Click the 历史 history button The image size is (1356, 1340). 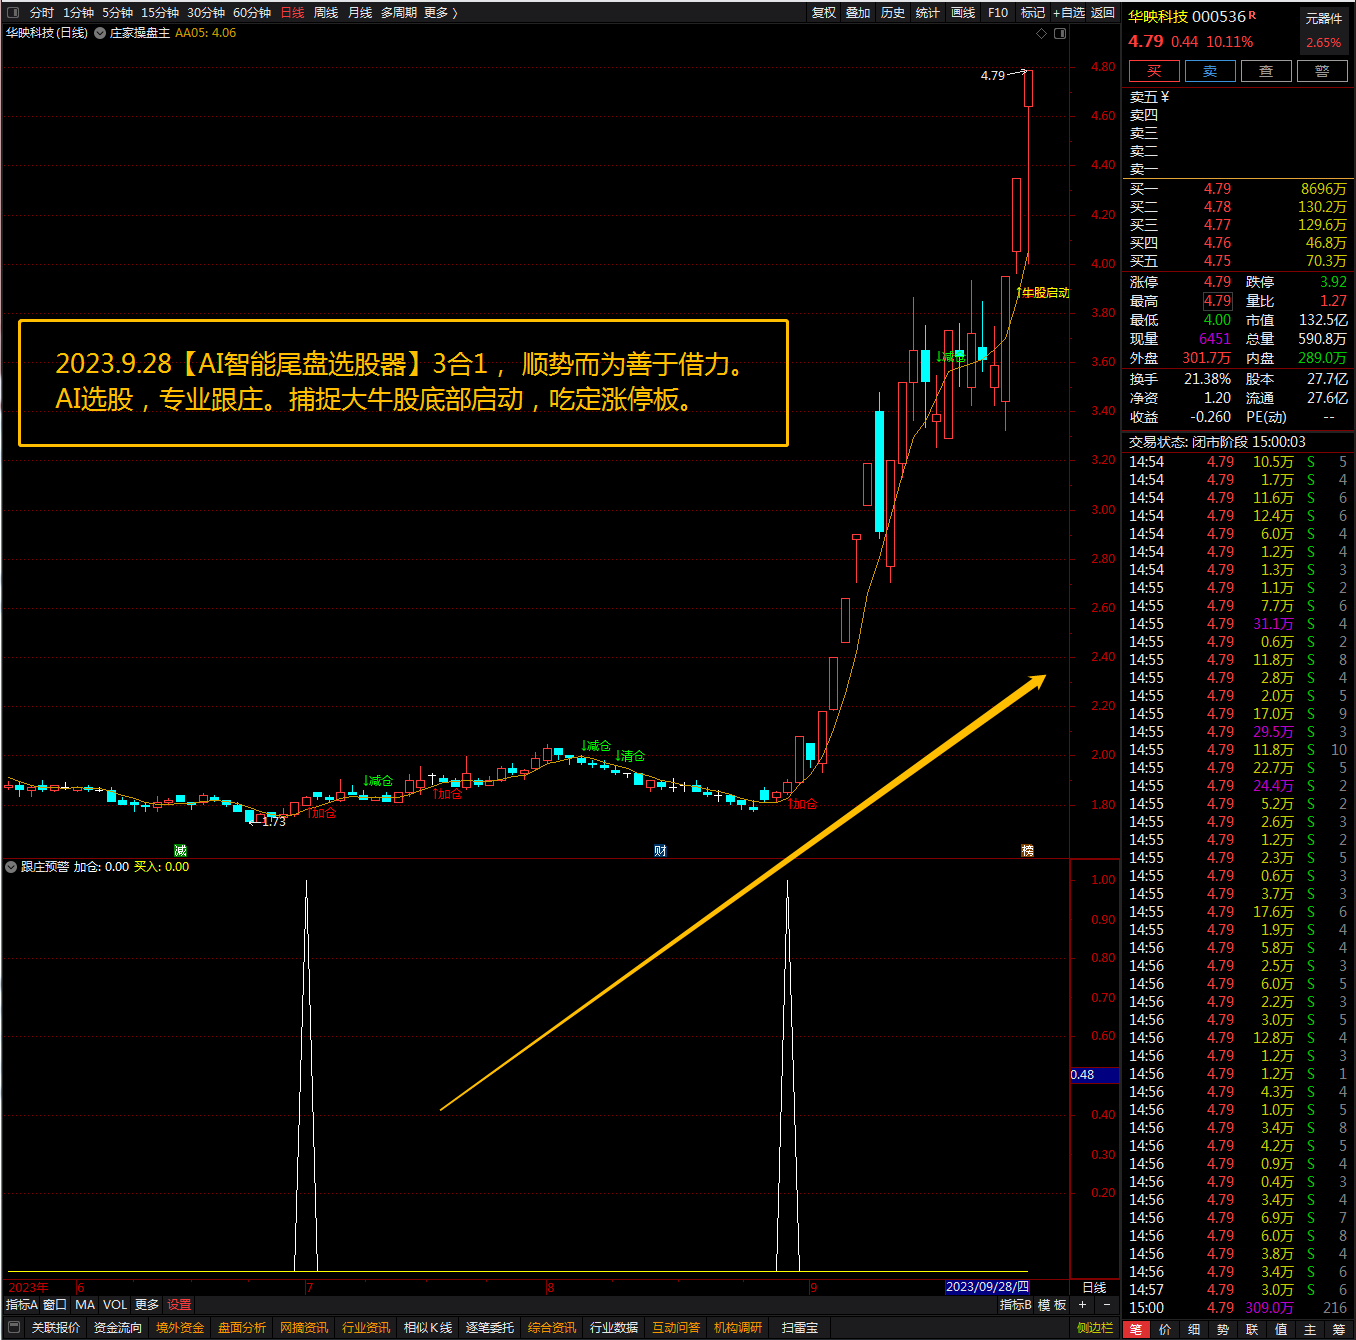tap(893, 13)
